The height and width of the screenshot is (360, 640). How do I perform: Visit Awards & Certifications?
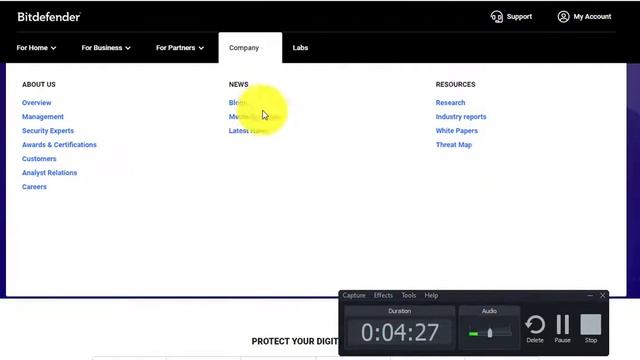pyautogui.click(x=59, y=145)
